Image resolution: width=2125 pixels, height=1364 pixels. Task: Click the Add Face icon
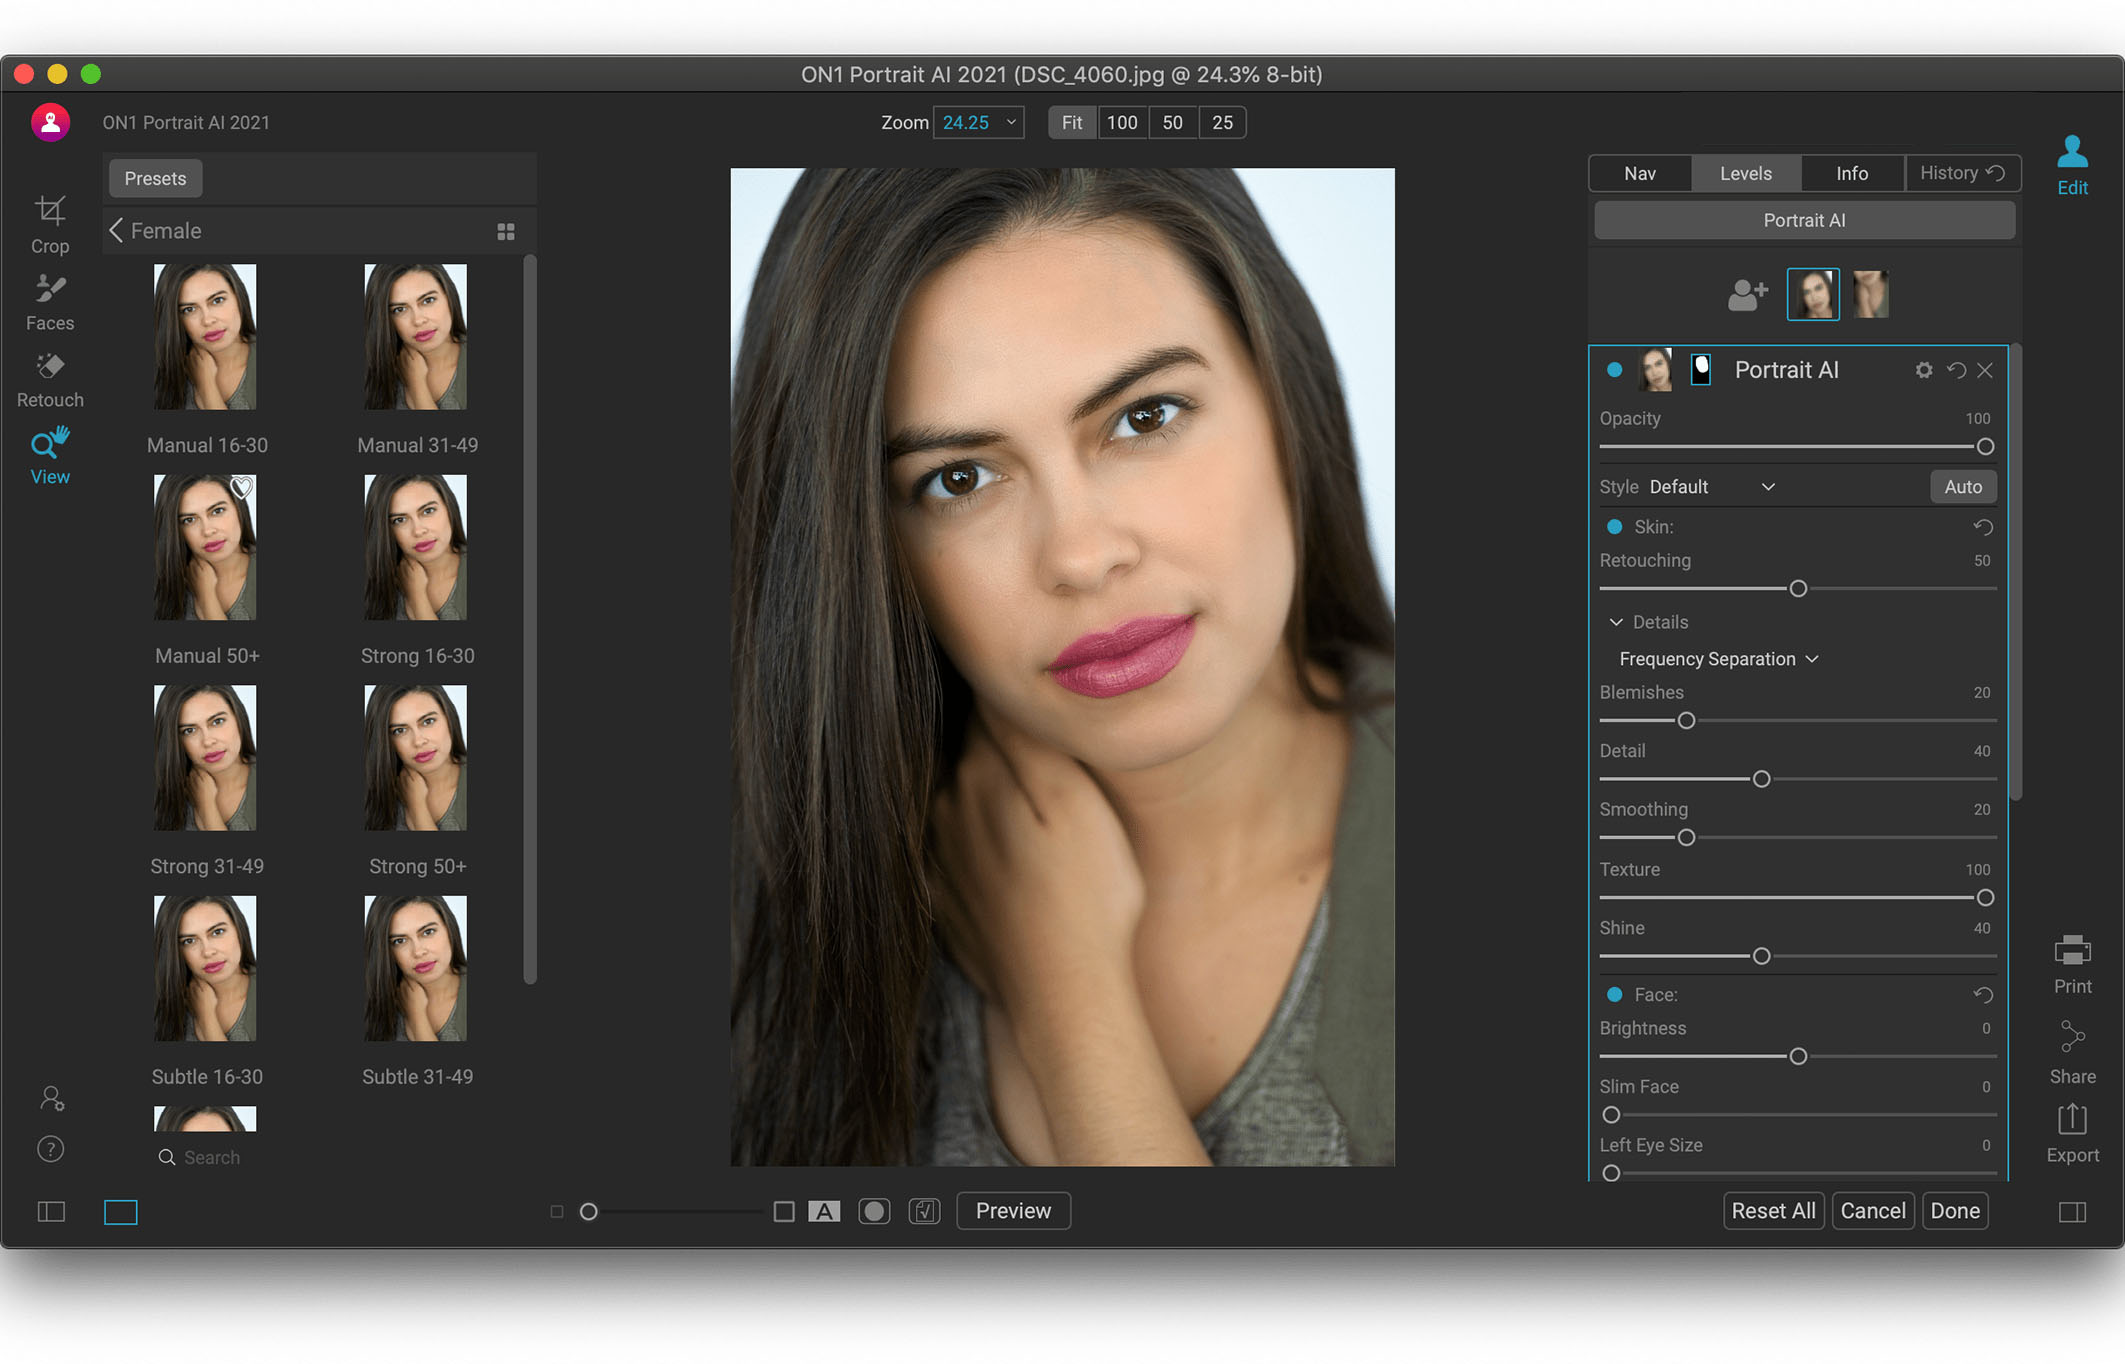(x=1747, y=295)
